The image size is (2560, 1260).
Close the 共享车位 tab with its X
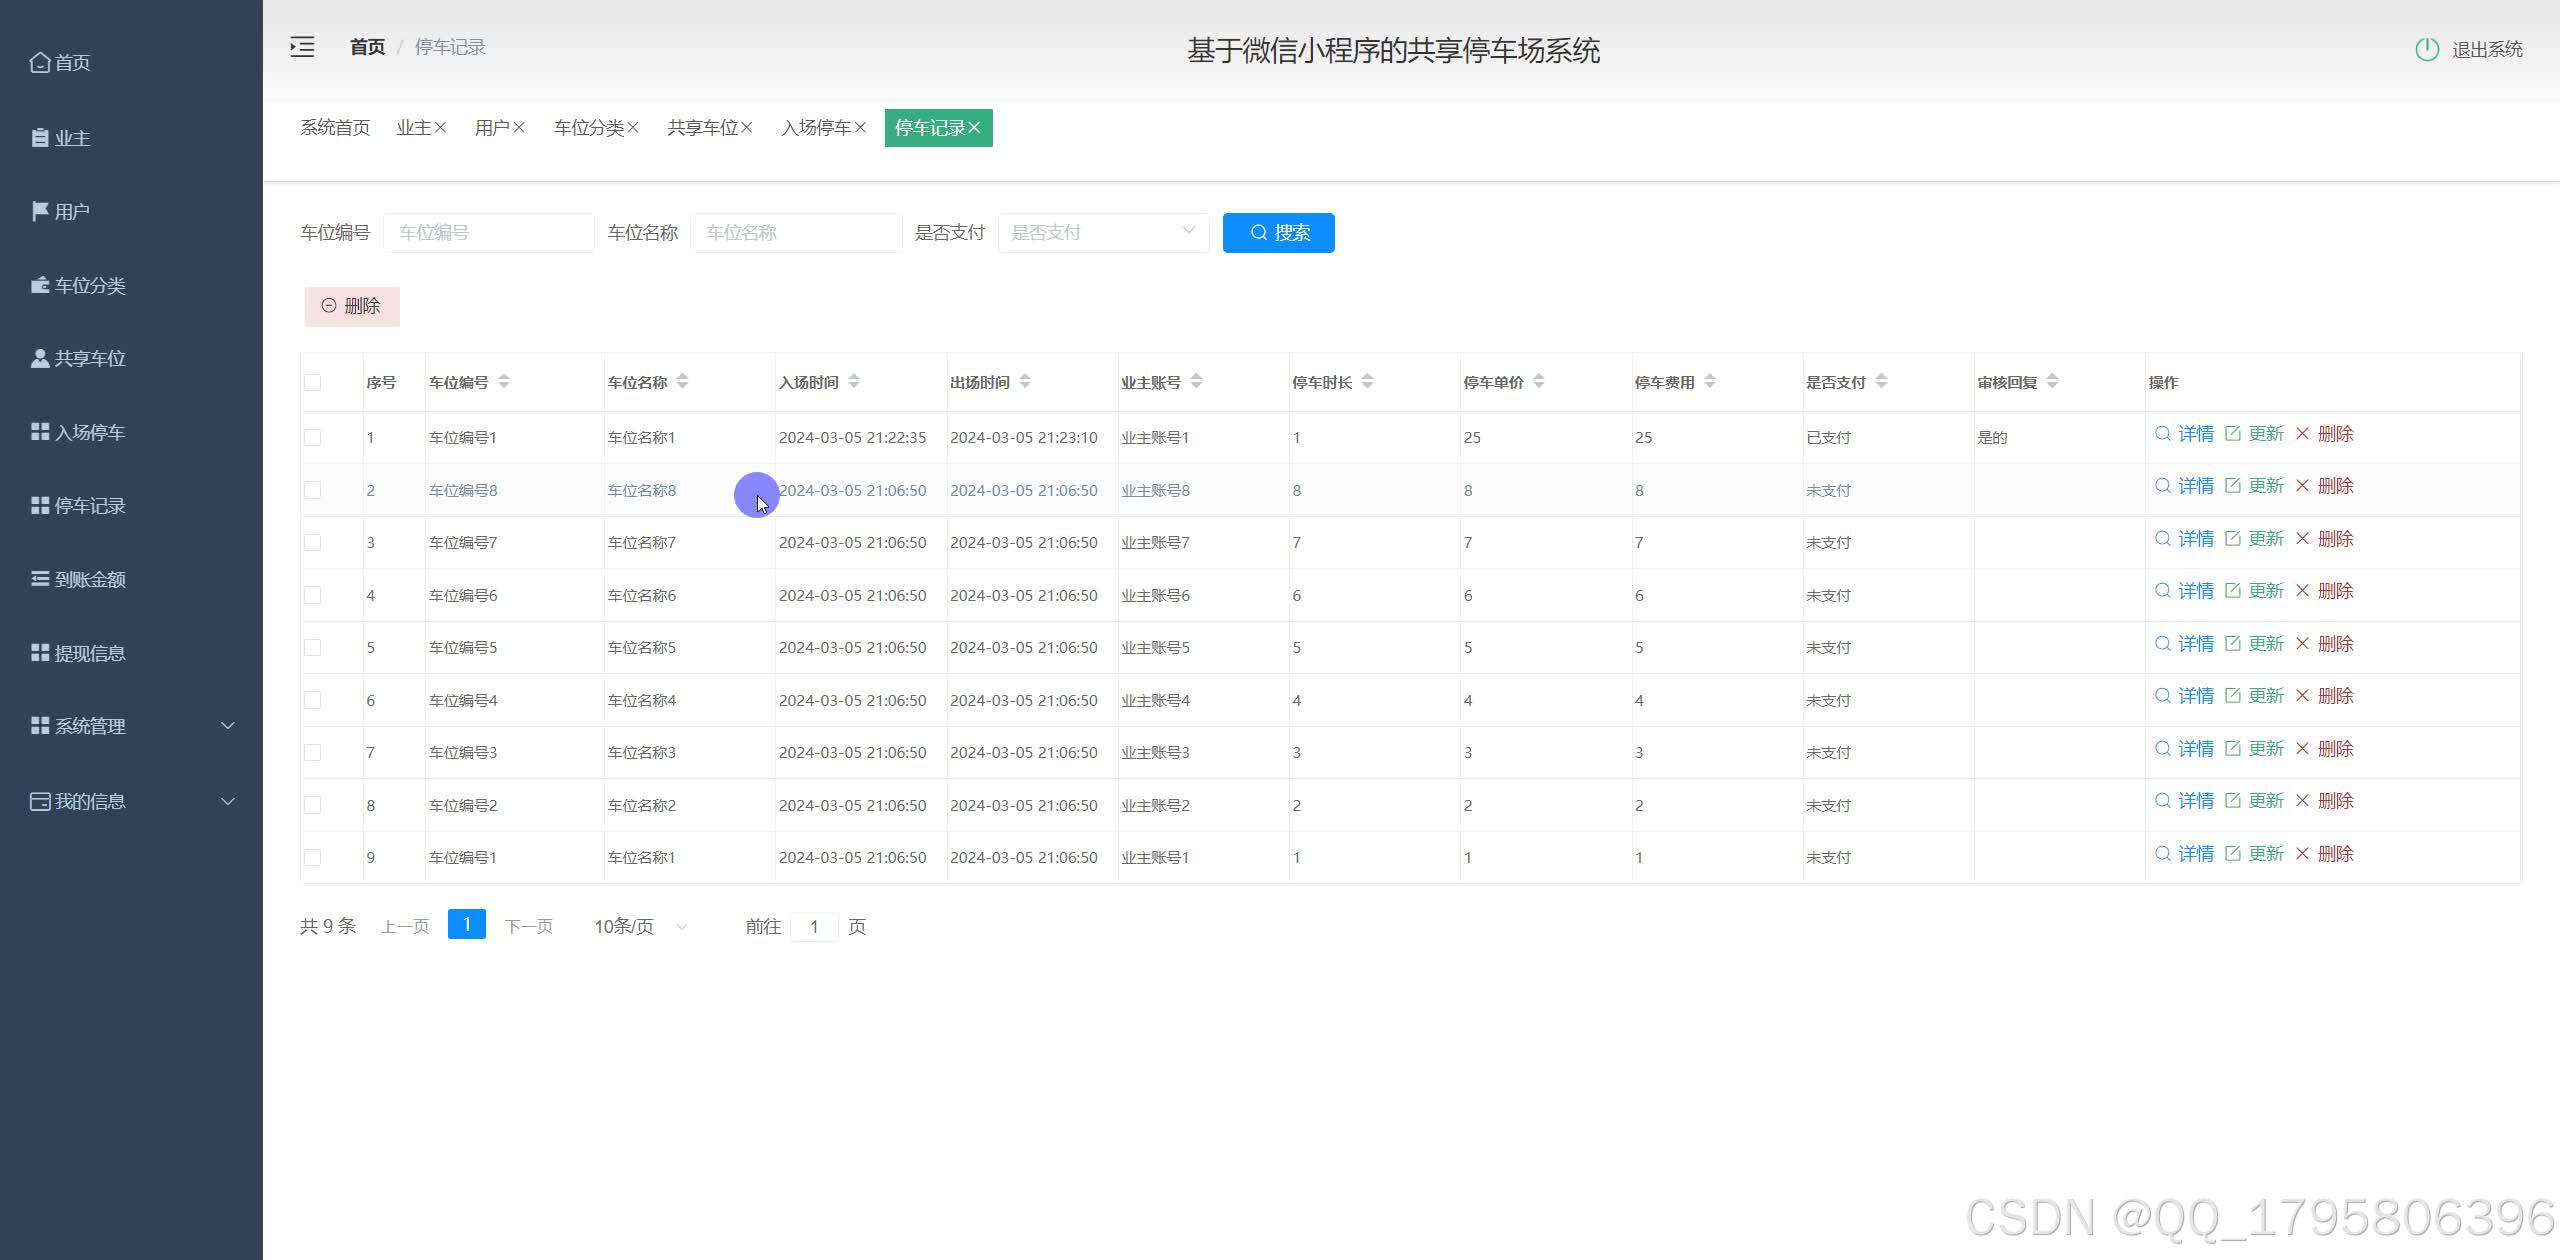click(747, 128)
